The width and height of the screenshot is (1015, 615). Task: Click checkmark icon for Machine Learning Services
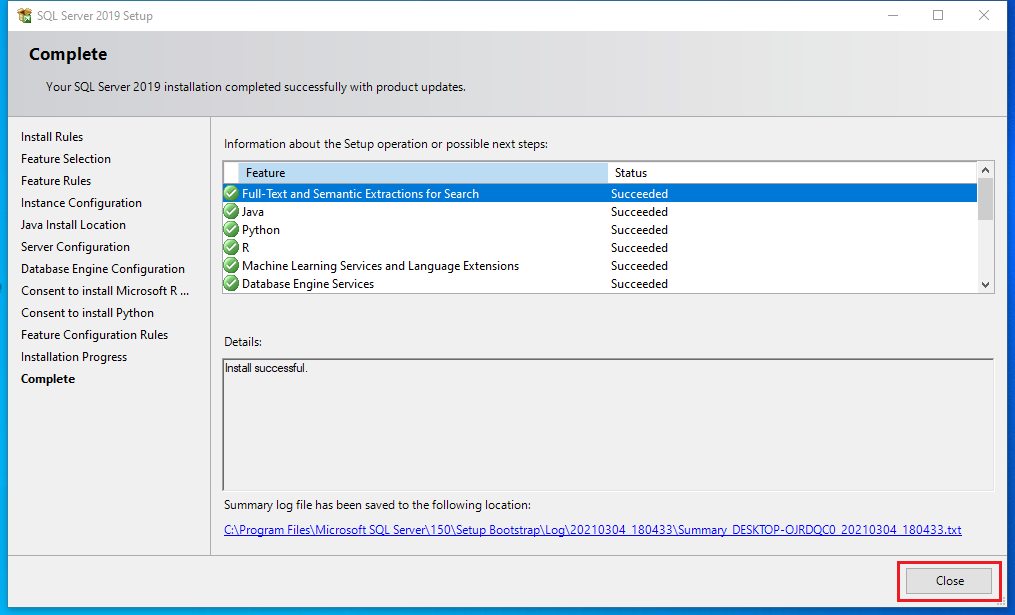[231, 266]
